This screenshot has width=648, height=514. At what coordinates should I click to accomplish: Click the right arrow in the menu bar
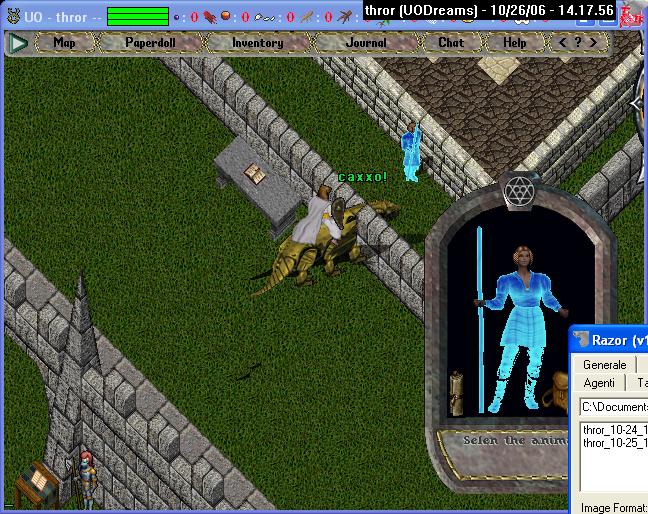point(593,42)
